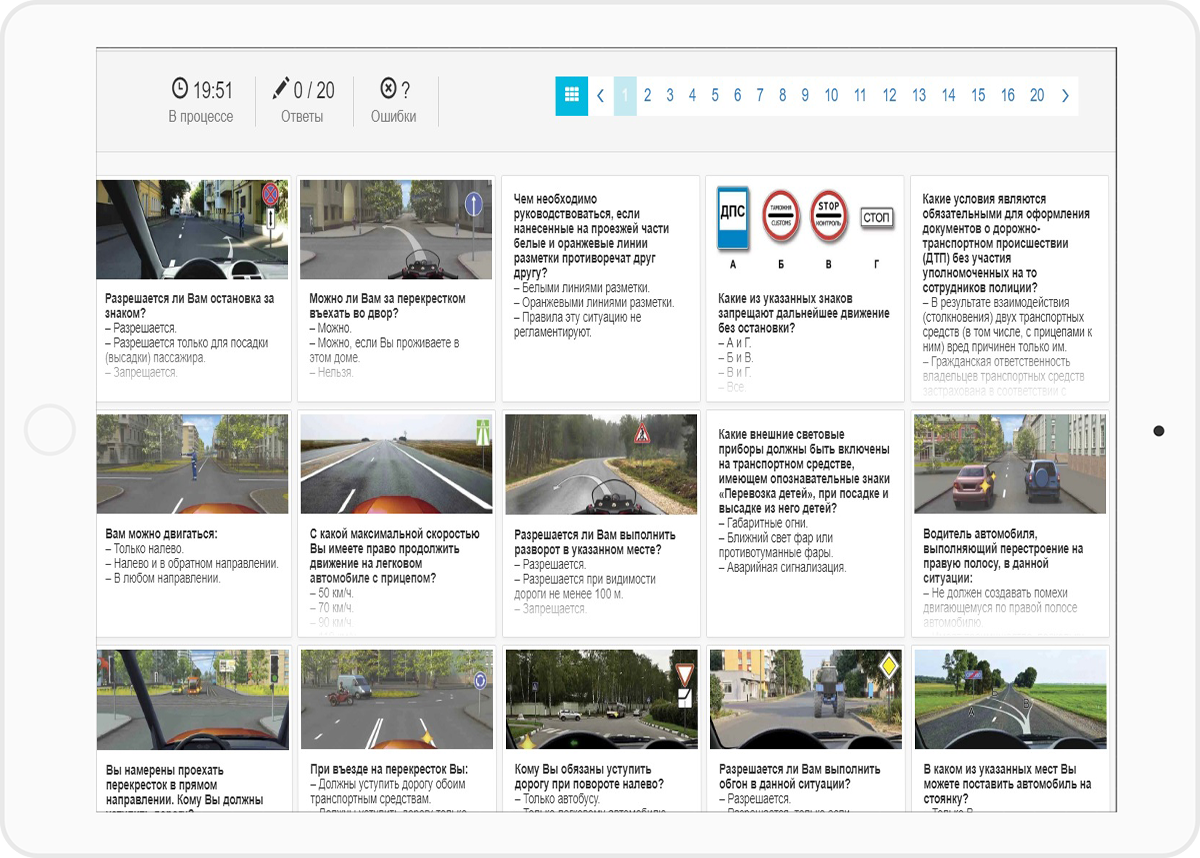
Task: Click answer 'Можно, если Вы проживаете в этом доме'
Action: (x=384, y=350)
